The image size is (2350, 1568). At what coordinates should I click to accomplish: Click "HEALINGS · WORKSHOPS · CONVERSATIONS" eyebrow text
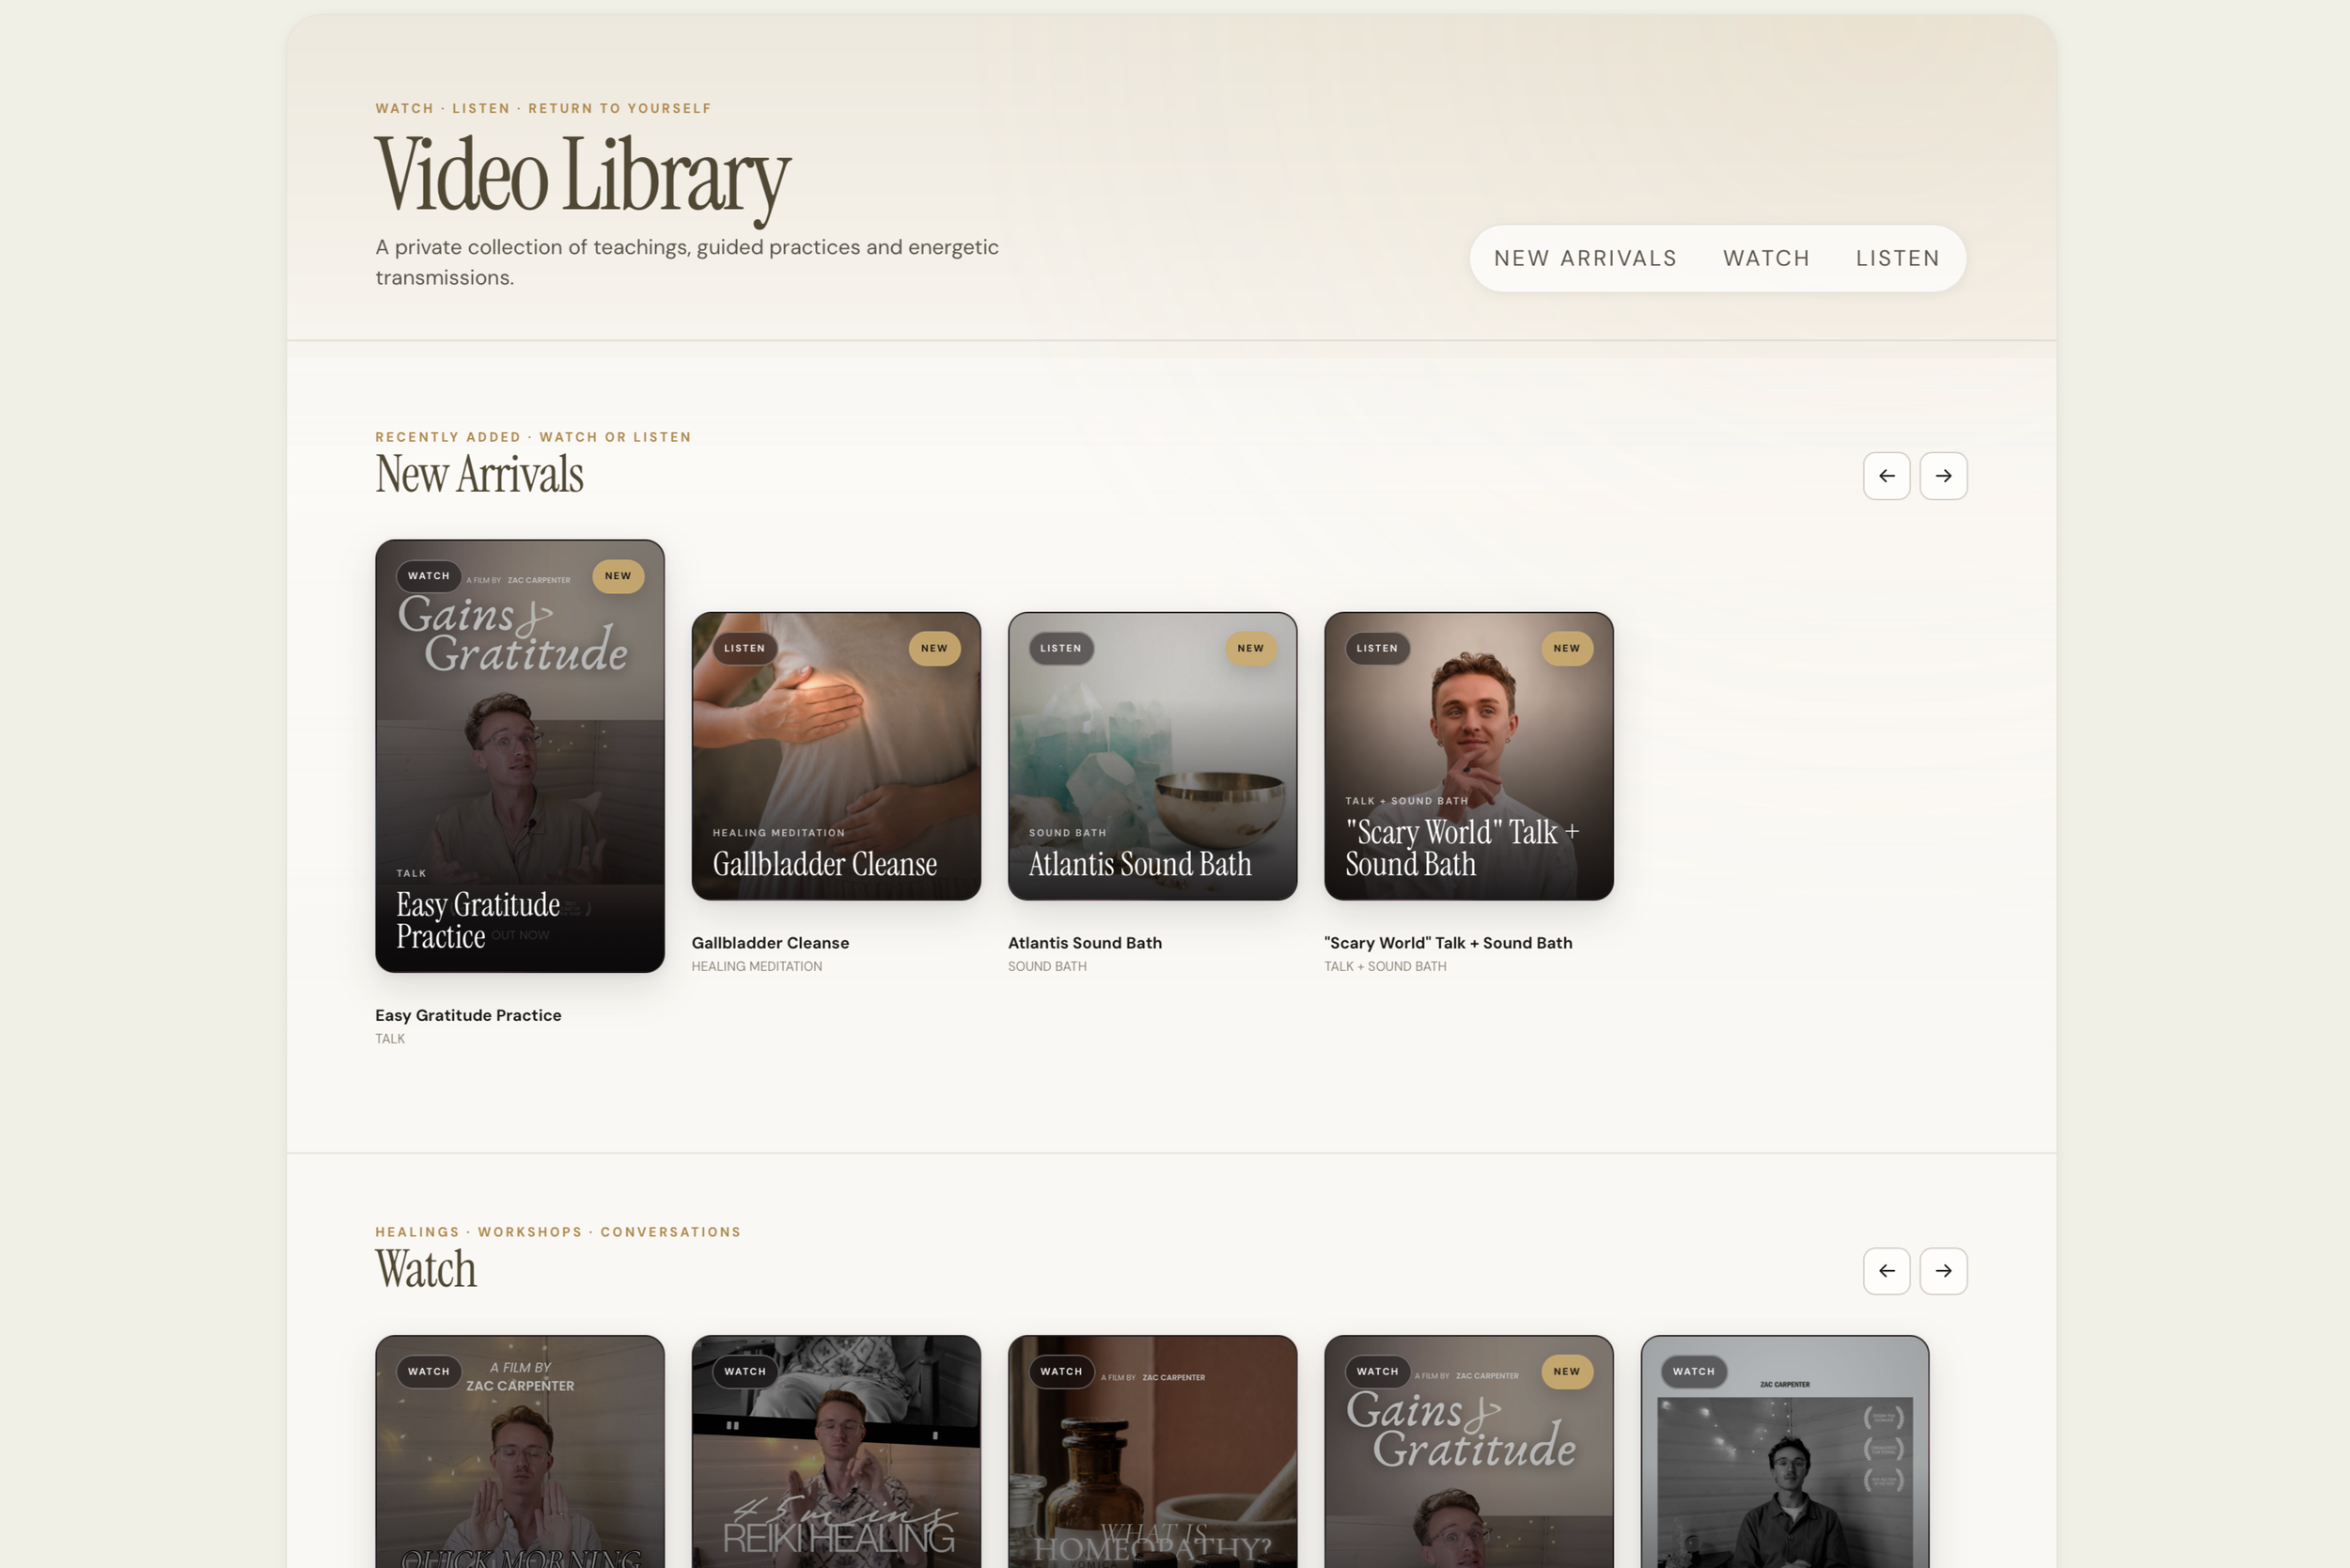[558, 1232]
